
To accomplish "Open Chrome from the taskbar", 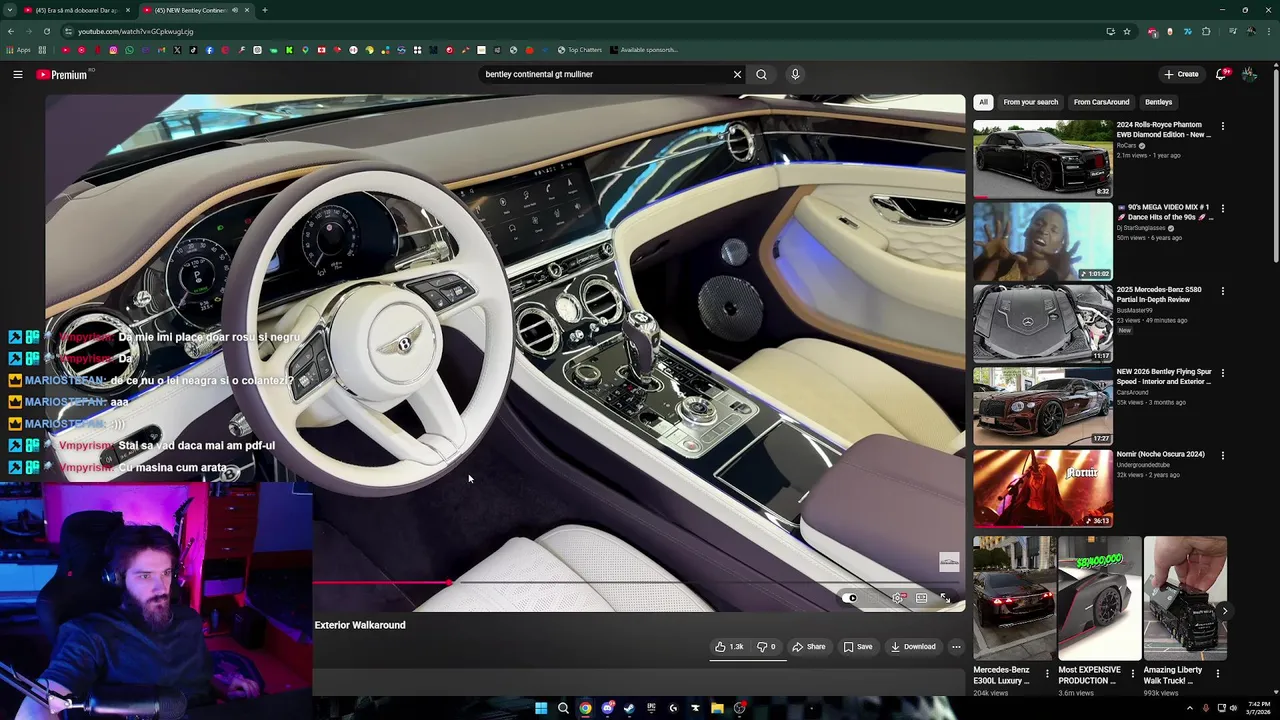I will tap(585, 708).
